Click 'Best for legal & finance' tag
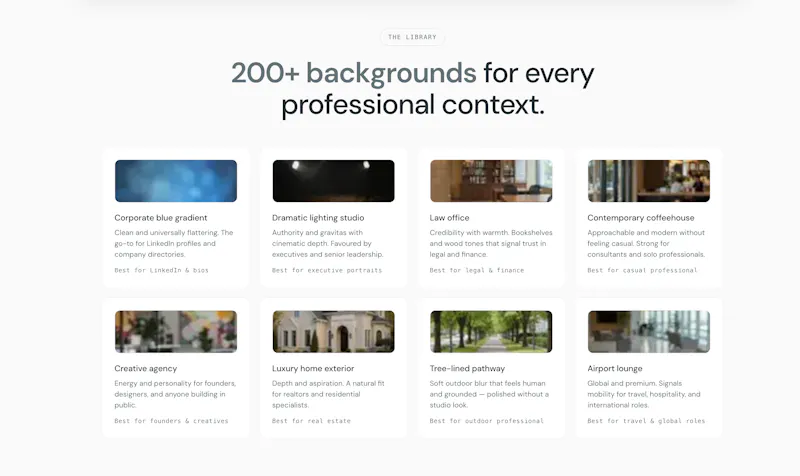 point(477,270)
